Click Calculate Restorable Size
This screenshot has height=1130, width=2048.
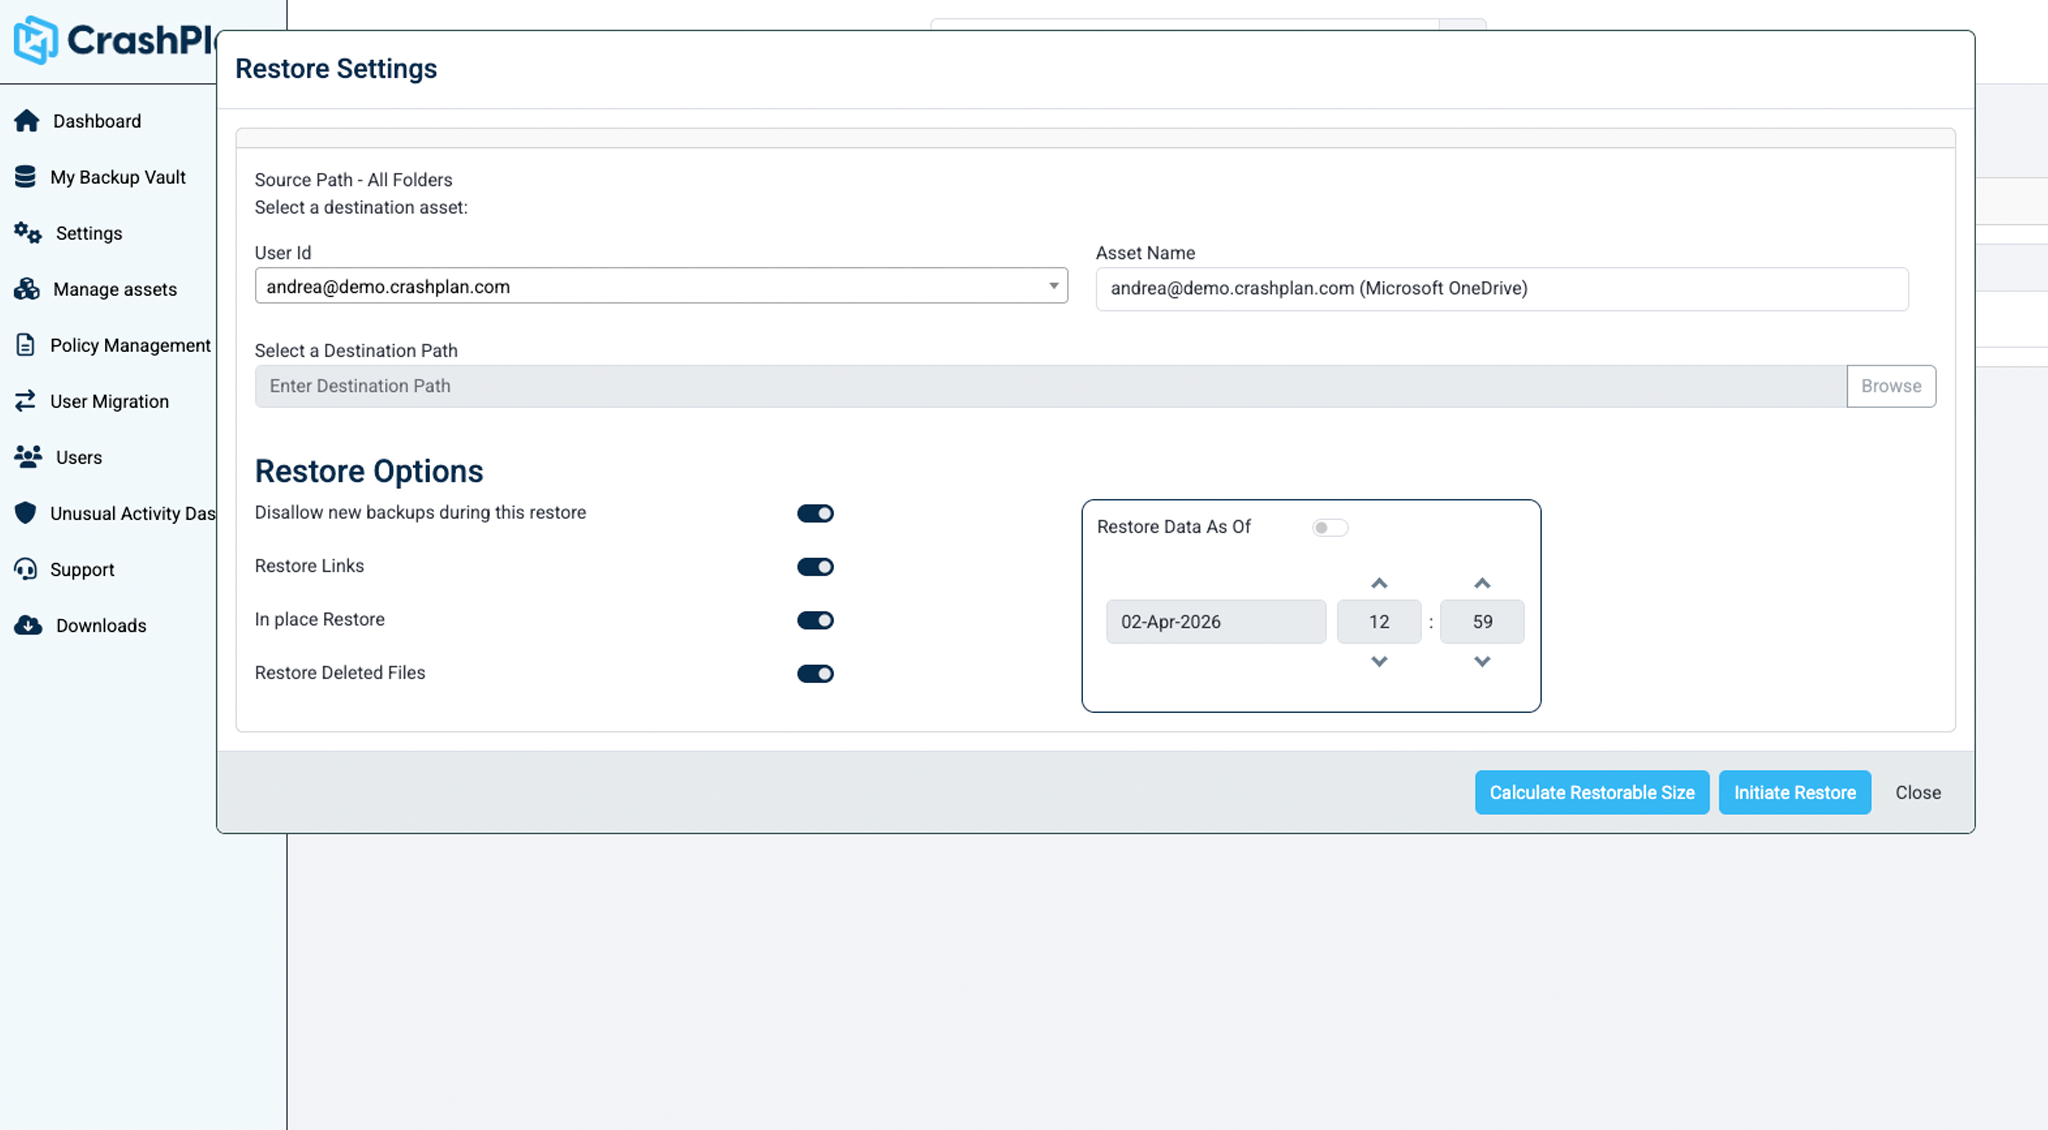(x=1592, y=792)
